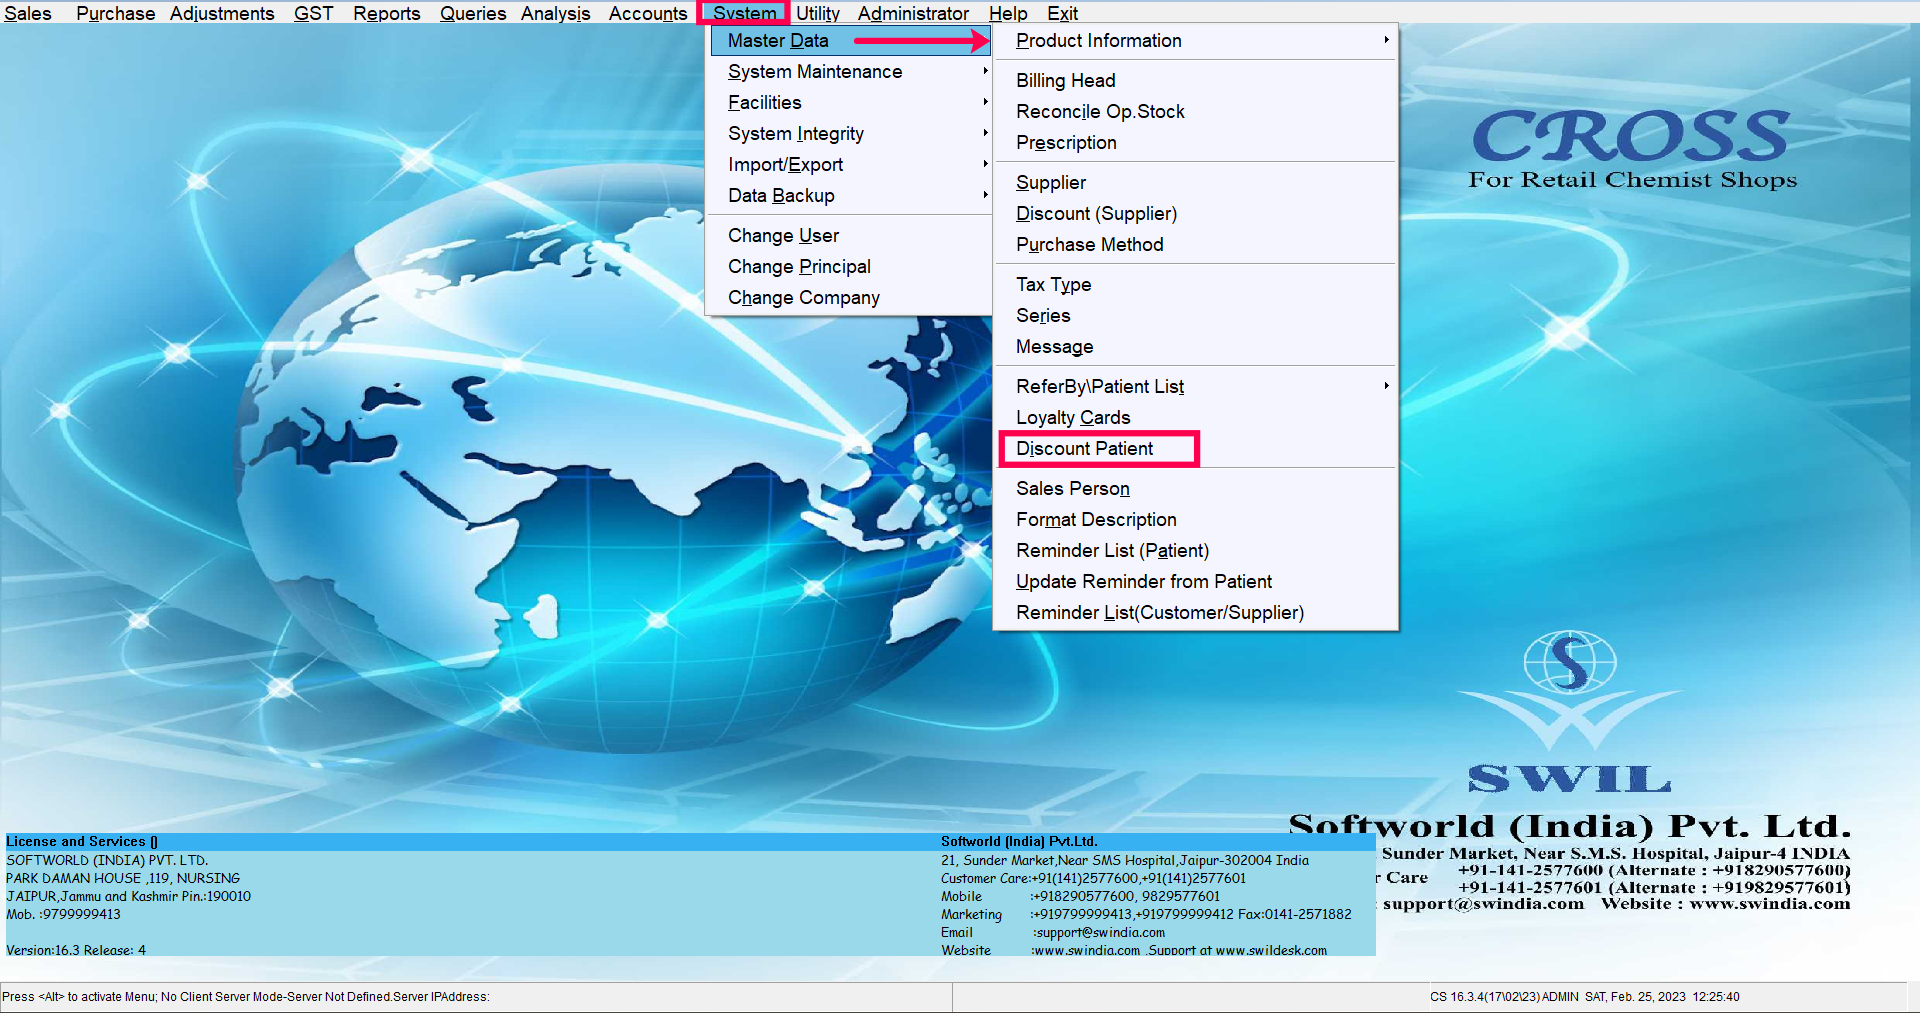Open Format Description entry
Viewport: 1920px width, 1013px height.
coord(1196,520)
